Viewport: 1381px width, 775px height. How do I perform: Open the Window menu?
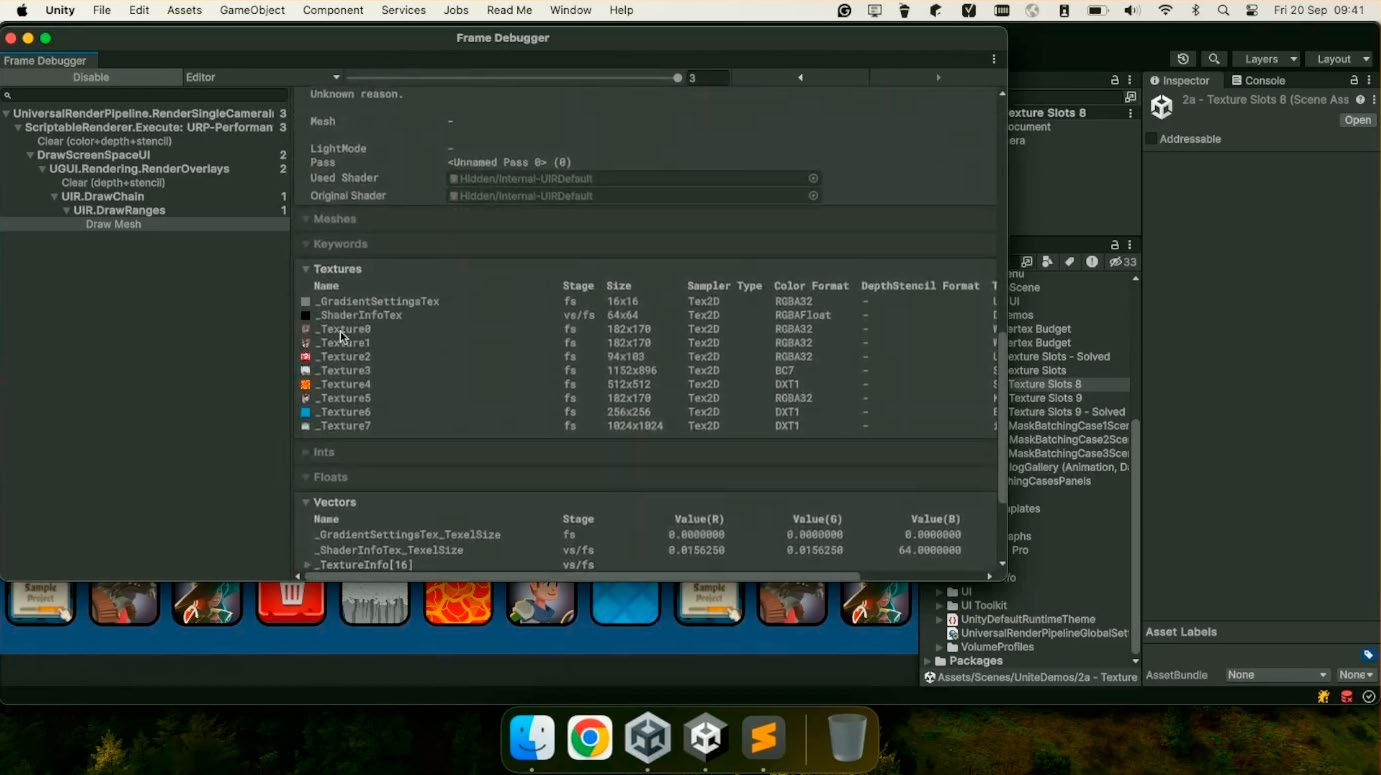click(x=571, y=10)
